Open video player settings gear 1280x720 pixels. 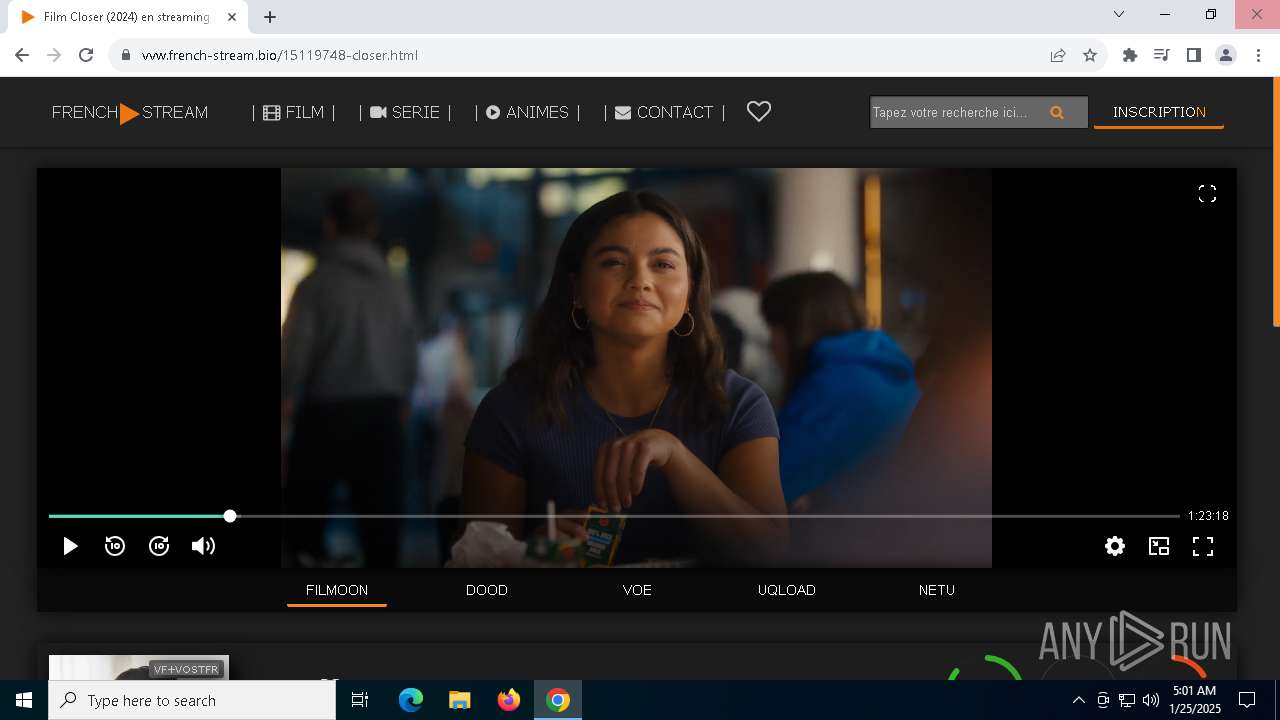1115,546
